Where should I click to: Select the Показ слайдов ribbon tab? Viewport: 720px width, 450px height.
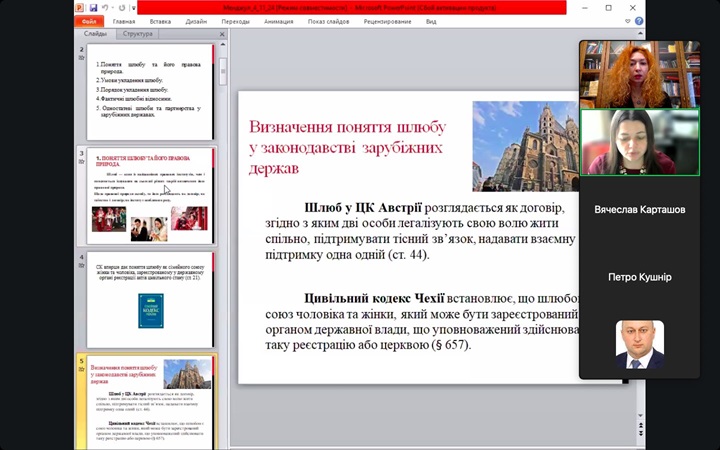click(x=329, y=21)
